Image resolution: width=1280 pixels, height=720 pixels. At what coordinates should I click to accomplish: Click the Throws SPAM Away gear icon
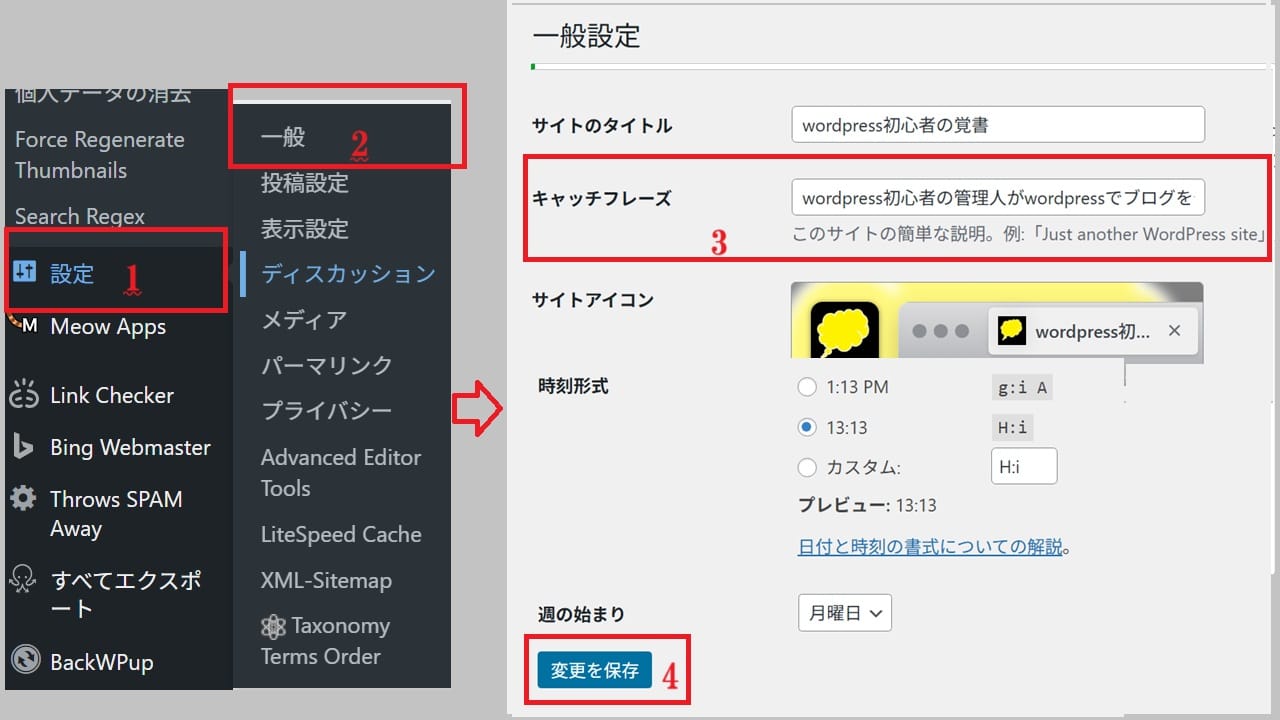[23, 500]
